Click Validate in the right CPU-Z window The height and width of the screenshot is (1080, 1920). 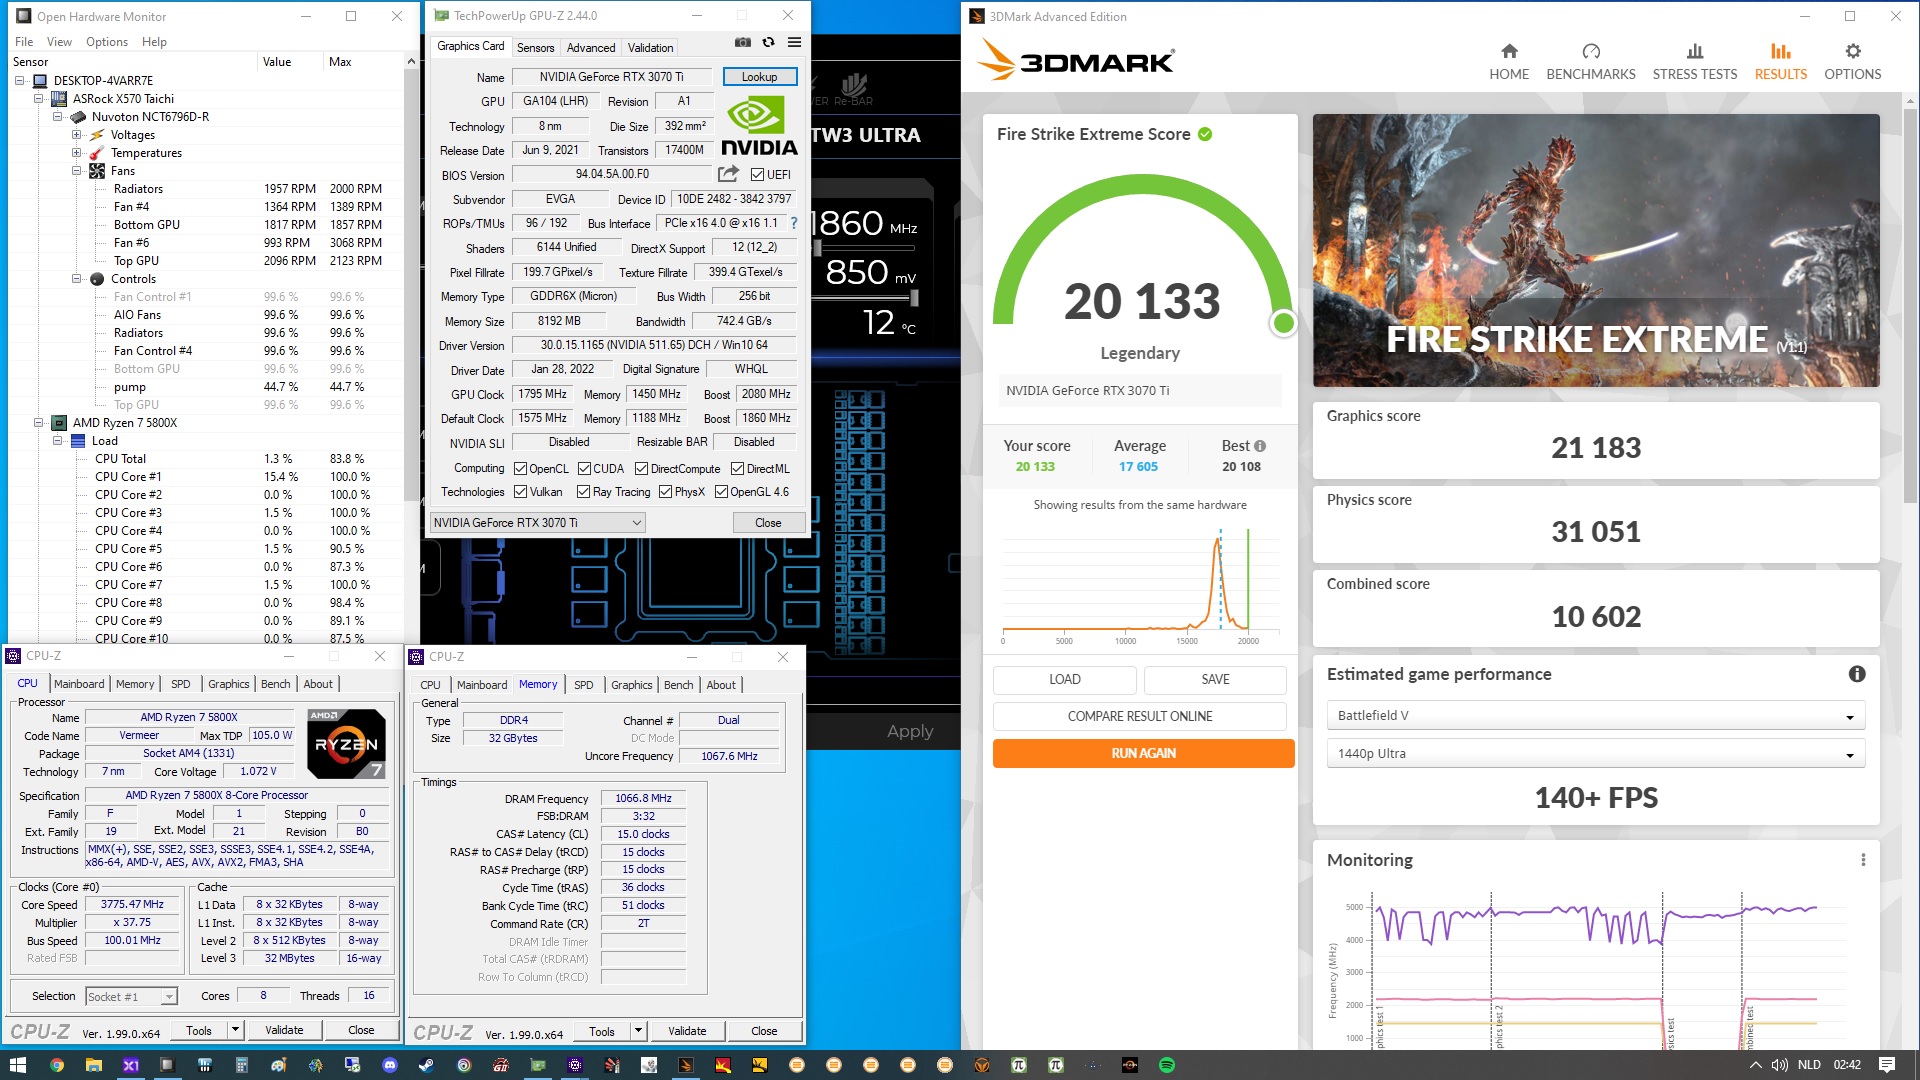[x=687, y=1031]
